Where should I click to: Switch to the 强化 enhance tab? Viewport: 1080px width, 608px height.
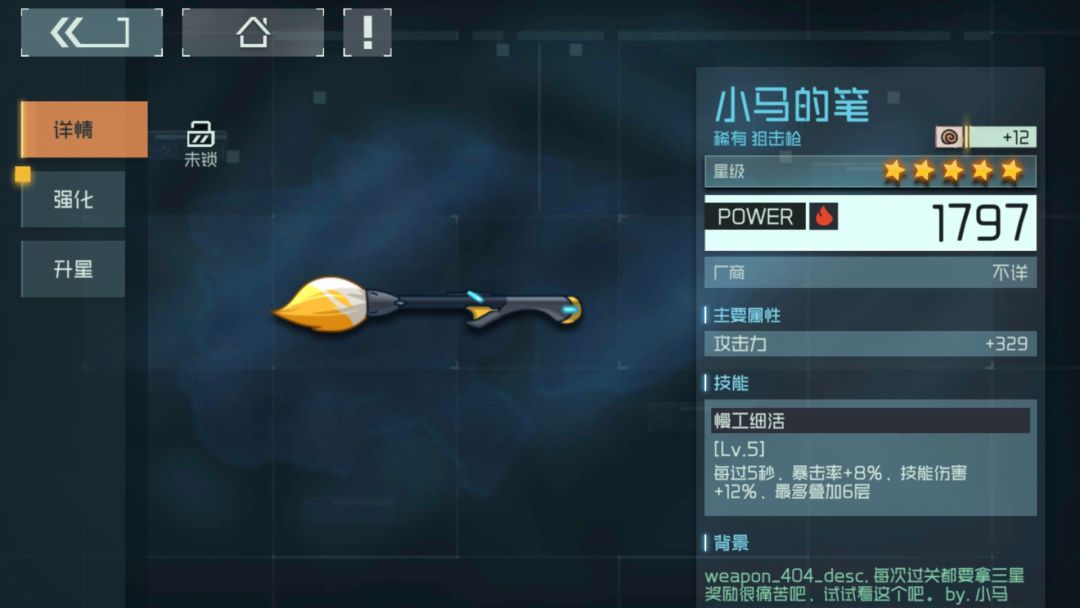(73, 199)
